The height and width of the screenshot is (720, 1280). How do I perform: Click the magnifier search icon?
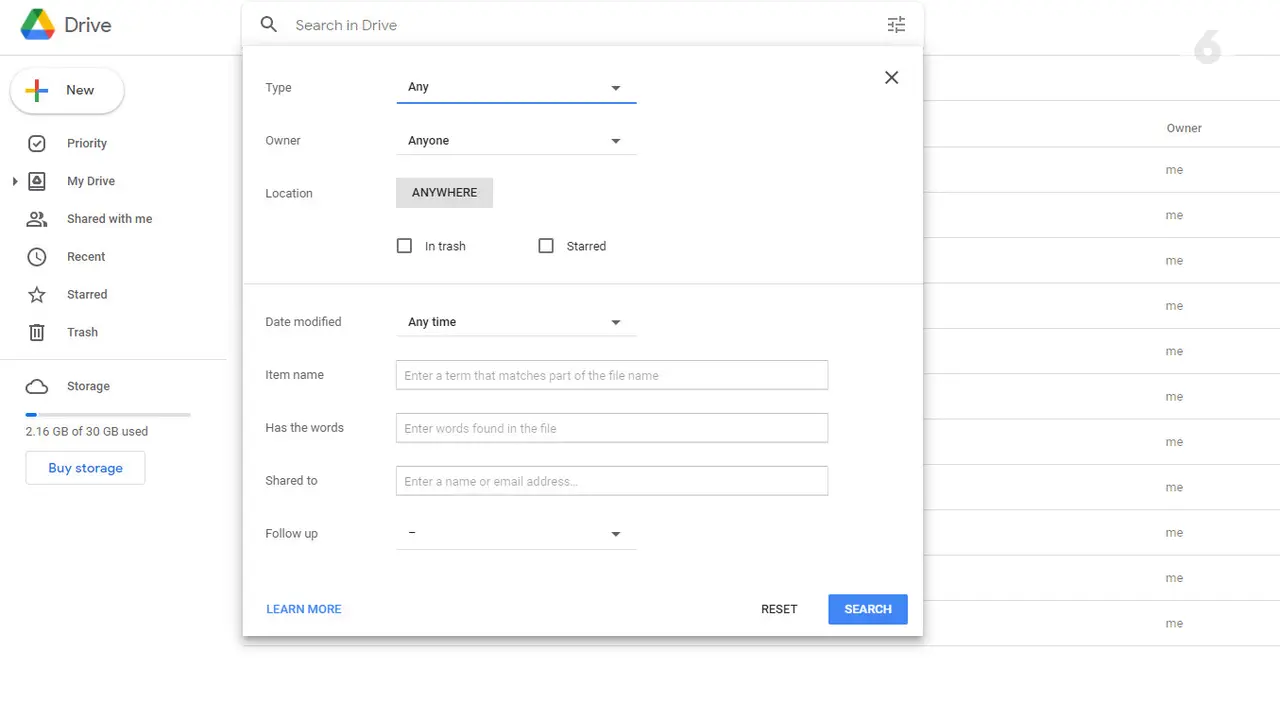pos(269,24)
